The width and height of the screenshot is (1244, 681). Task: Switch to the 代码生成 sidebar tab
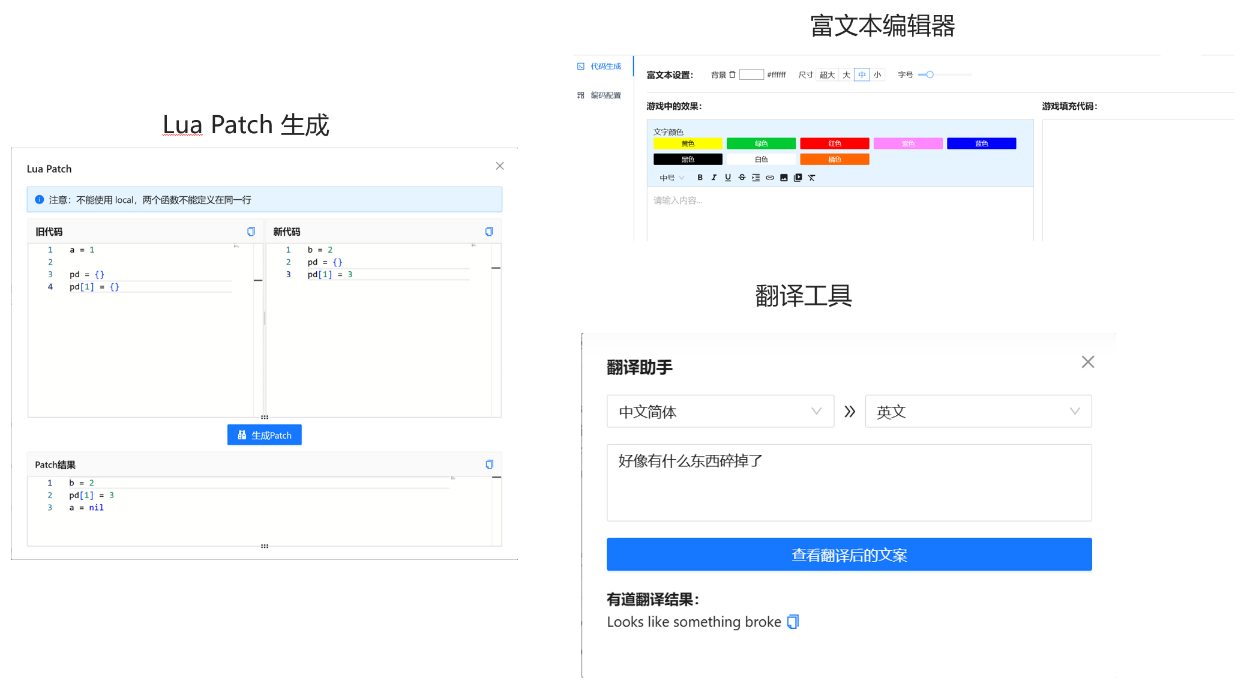pos(605,67)
